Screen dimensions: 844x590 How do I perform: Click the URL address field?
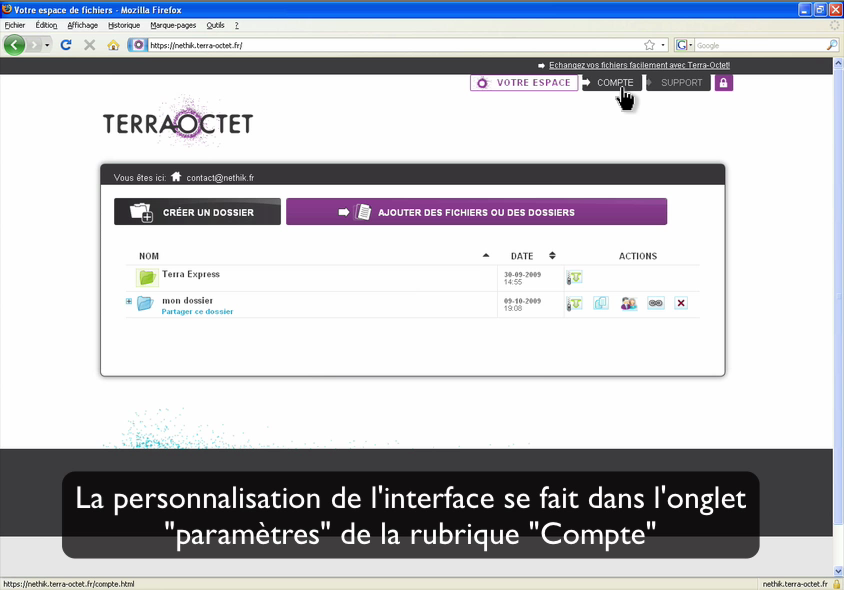coord(396,45)
